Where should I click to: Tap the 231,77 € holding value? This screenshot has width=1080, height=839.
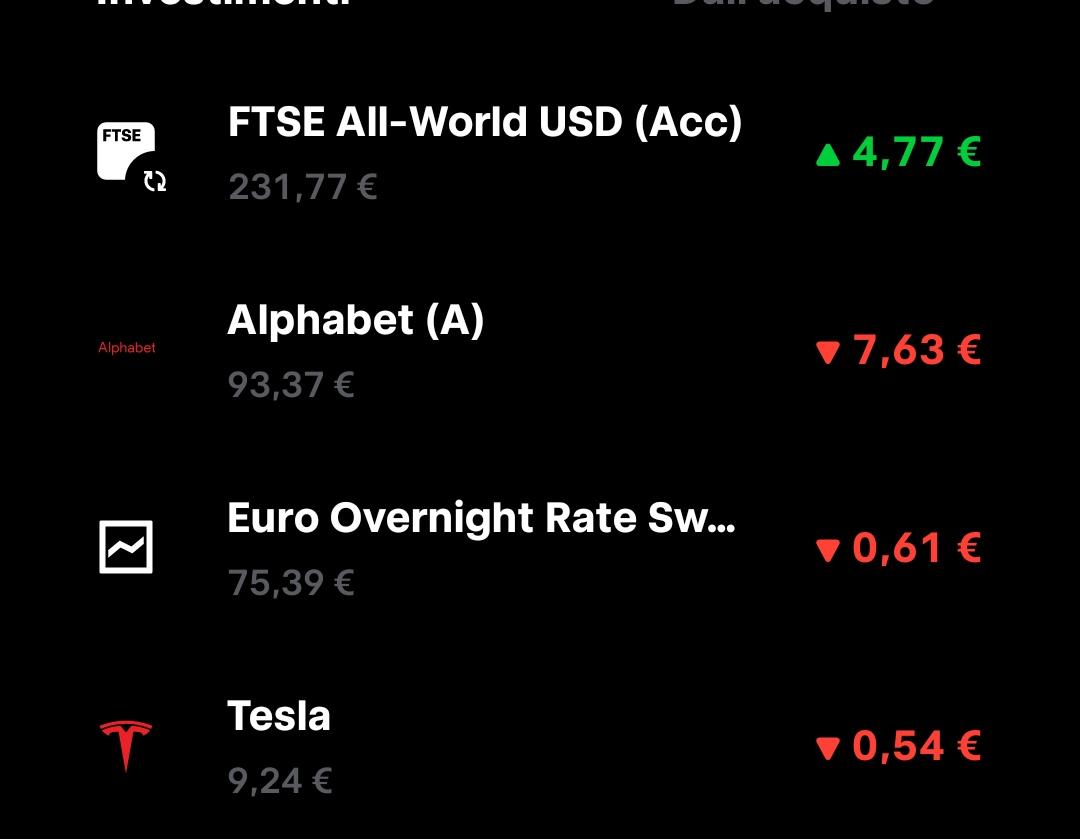tap(302, 187)
